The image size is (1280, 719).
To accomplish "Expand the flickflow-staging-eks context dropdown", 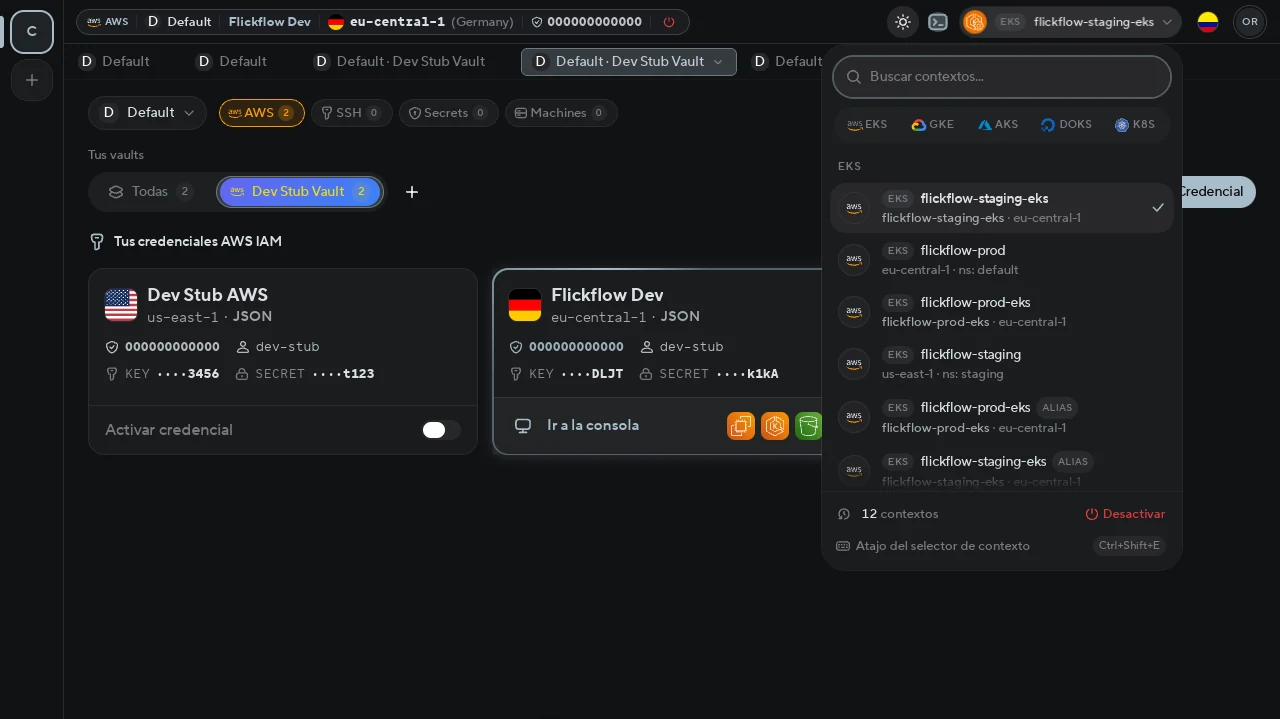I will click(1071, 22).
